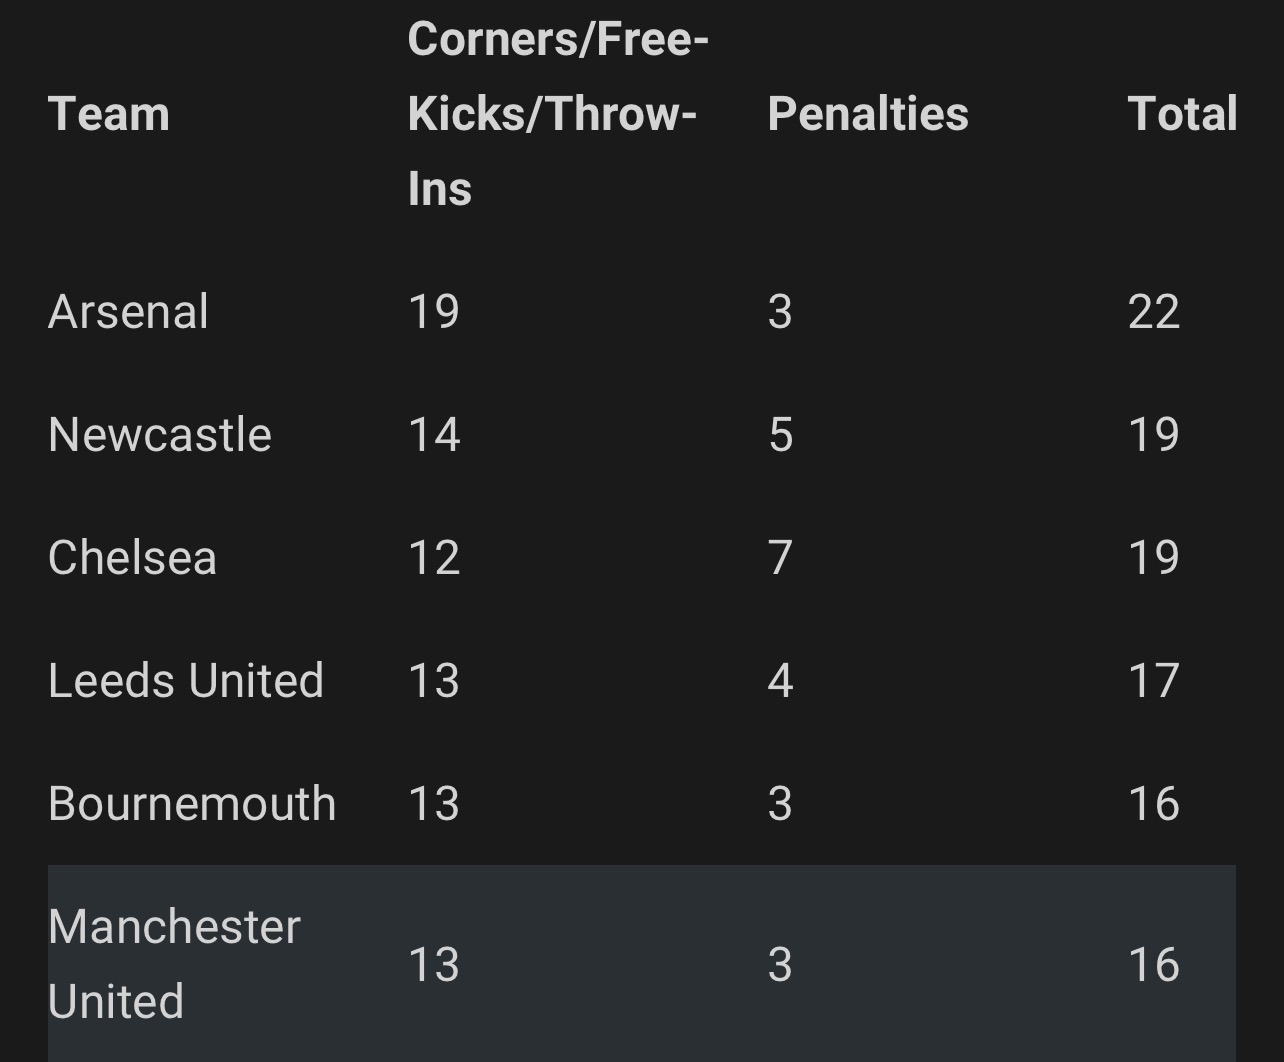This screenshot has height=1062, width=1284.
Task: Click Arsenal's total value of 22
Action: (1153, 311)
